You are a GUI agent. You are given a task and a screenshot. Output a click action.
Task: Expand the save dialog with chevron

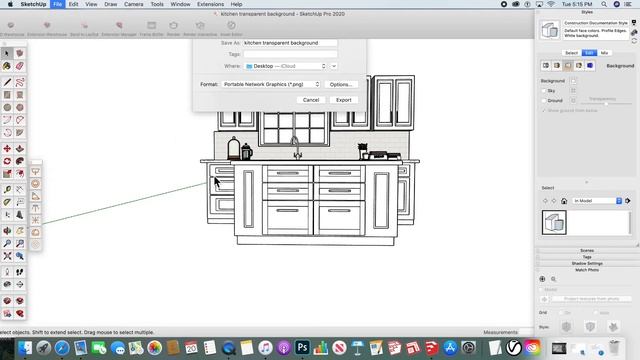point(334,66)
